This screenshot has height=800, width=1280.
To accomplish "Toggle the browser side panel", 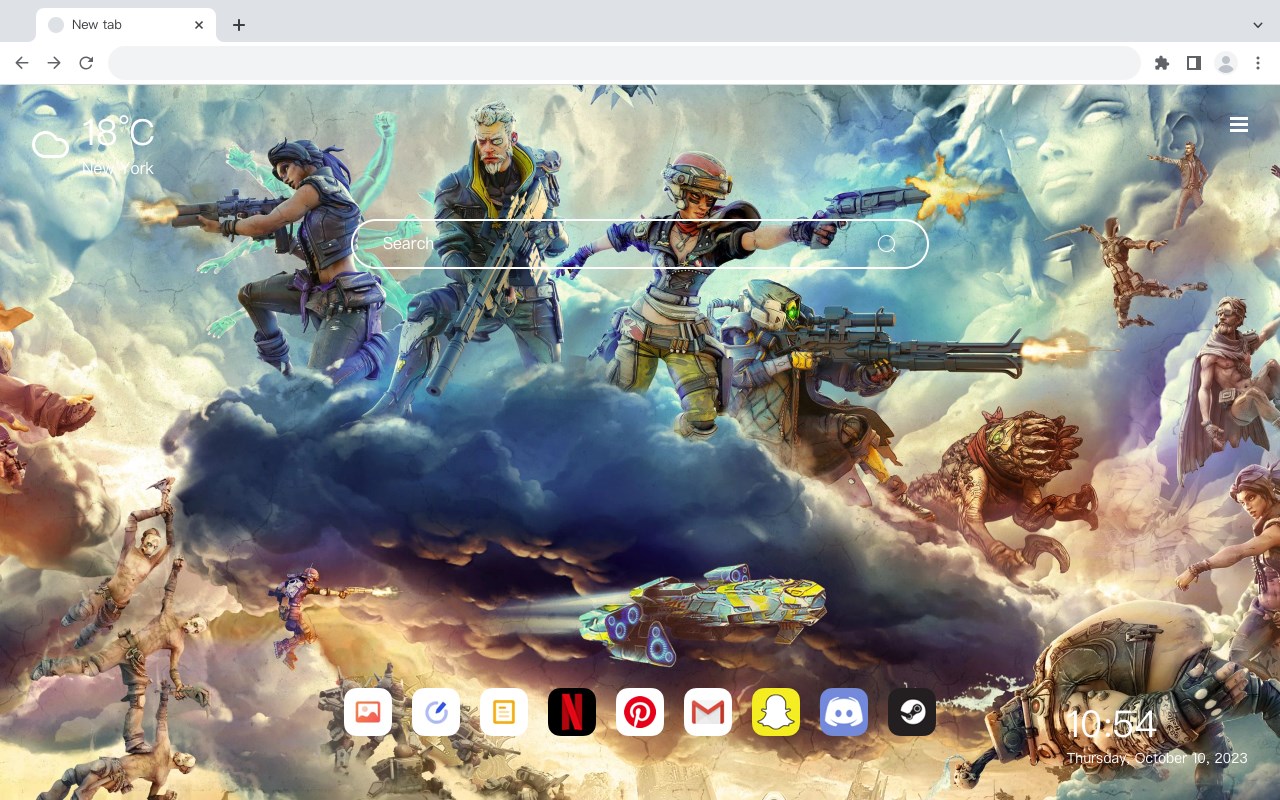I will click(x=1193, y=63).
